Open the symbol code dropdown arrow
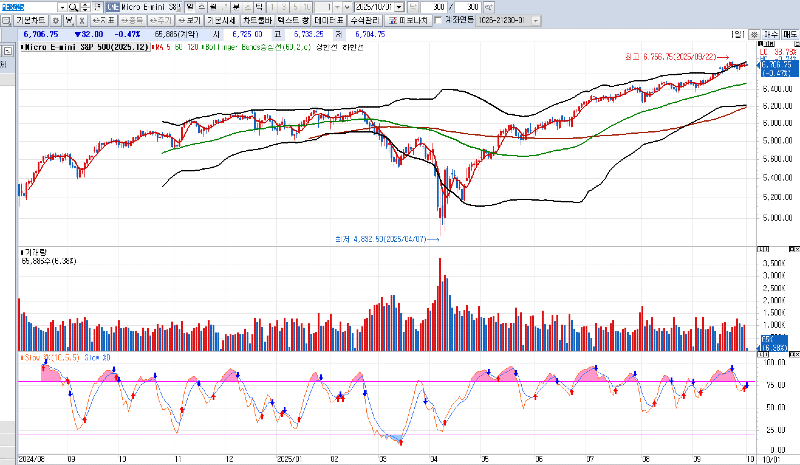The width and height of the screenshot is (800, 465). pyautogui.click(x=64, y=7)
